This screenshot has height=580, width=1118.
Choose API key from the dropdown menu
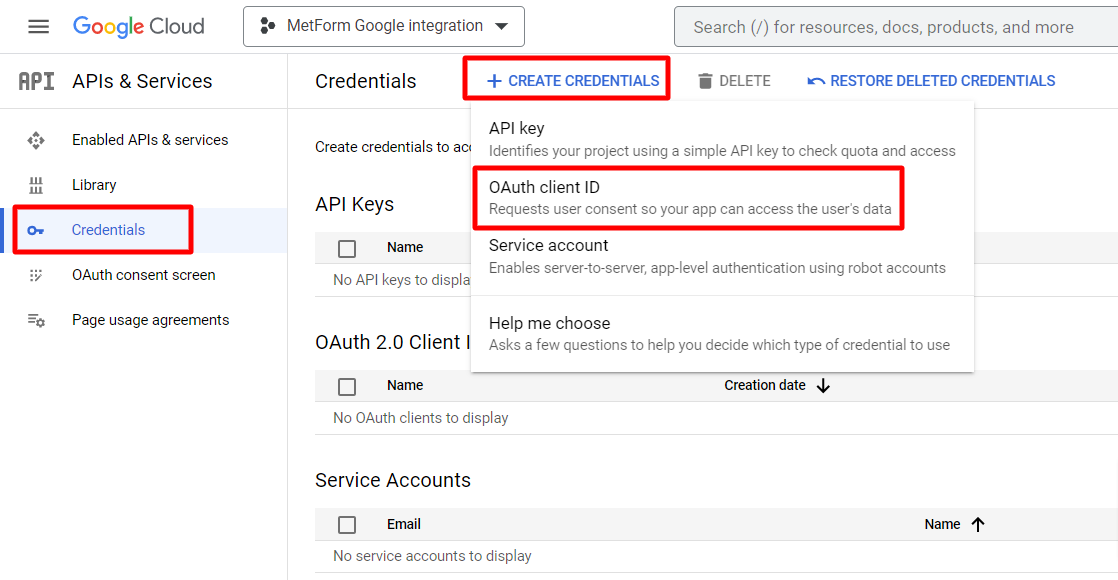(x=722, y=139)
